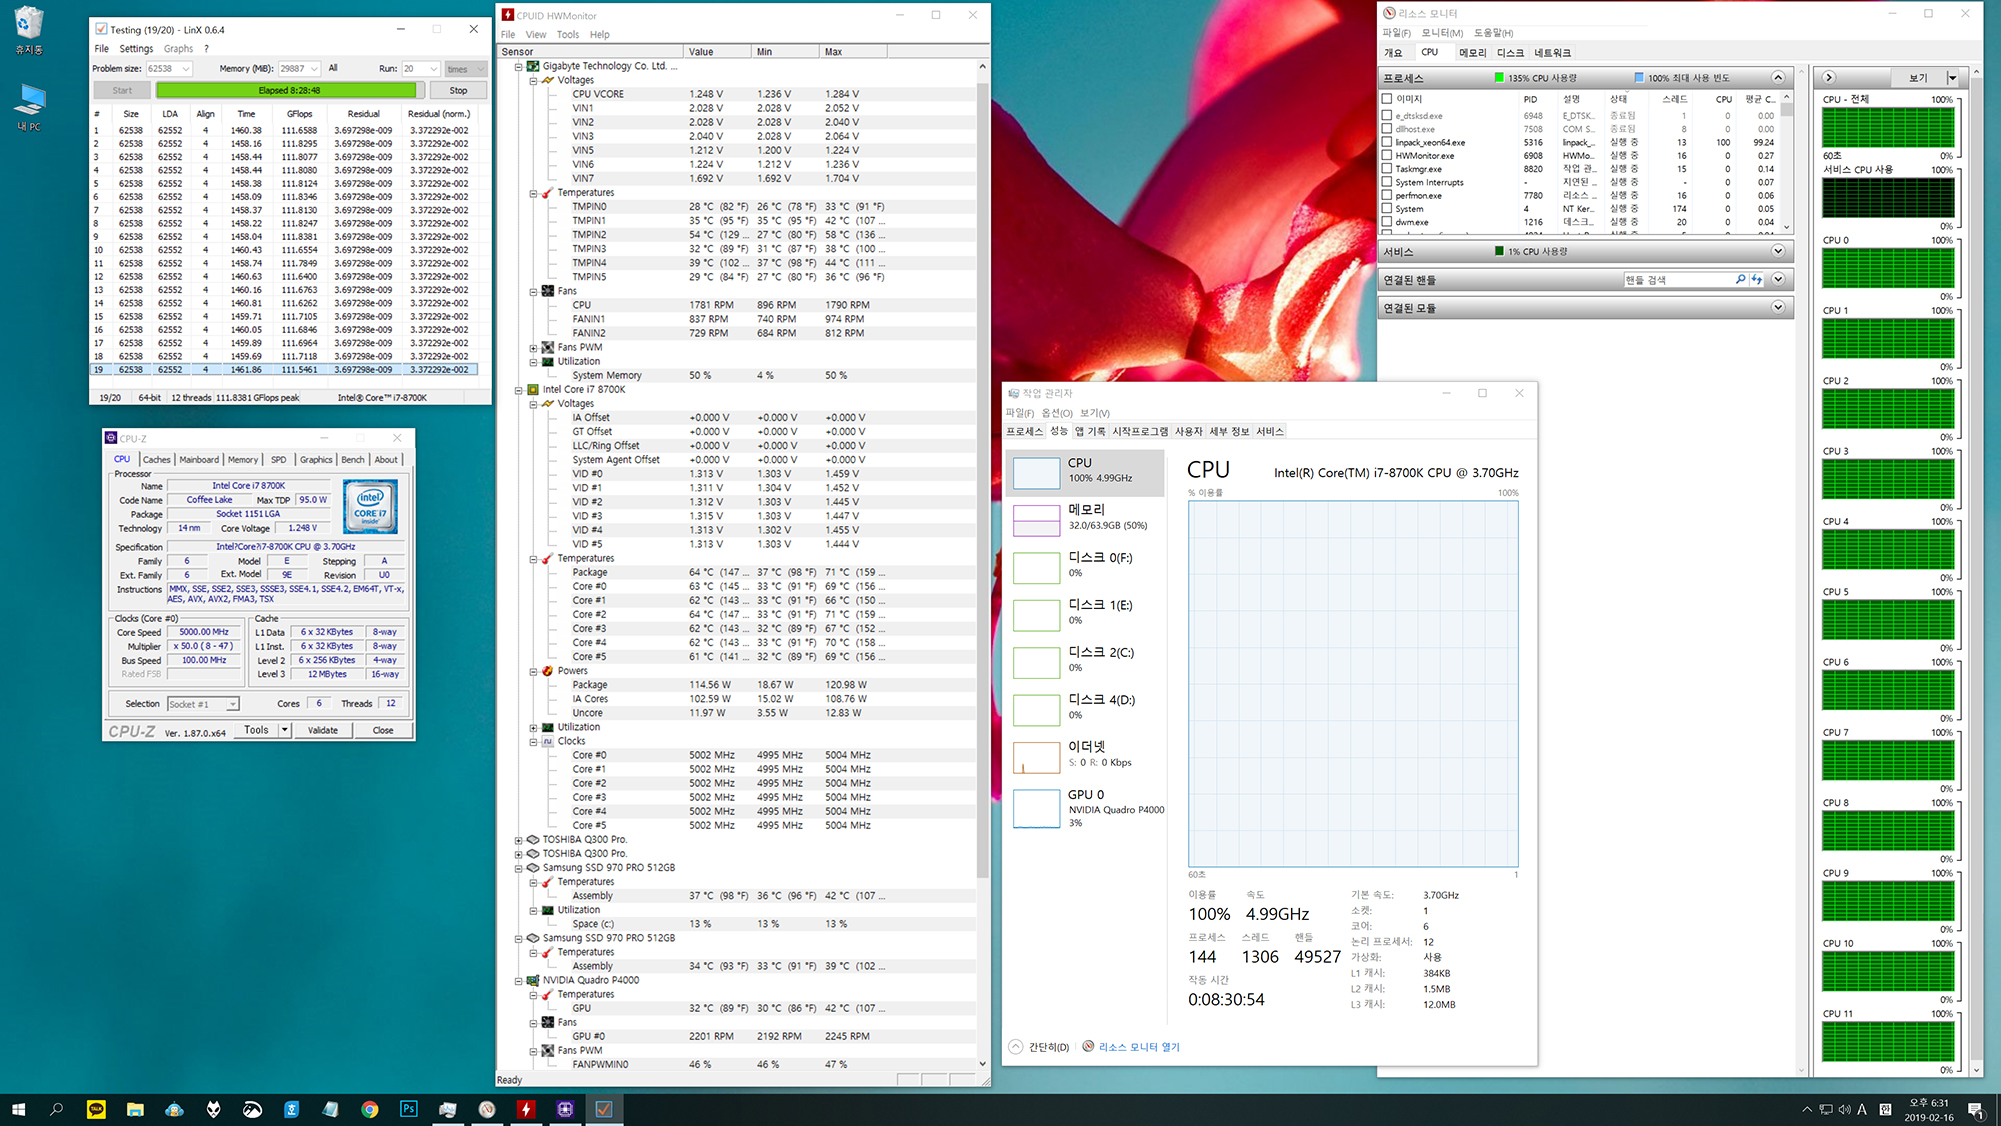Open the 메모리 tab in Resource Monitor
This screenshot has width=2001, height=1126.
pyautogui.click(x=1472, y=53)
